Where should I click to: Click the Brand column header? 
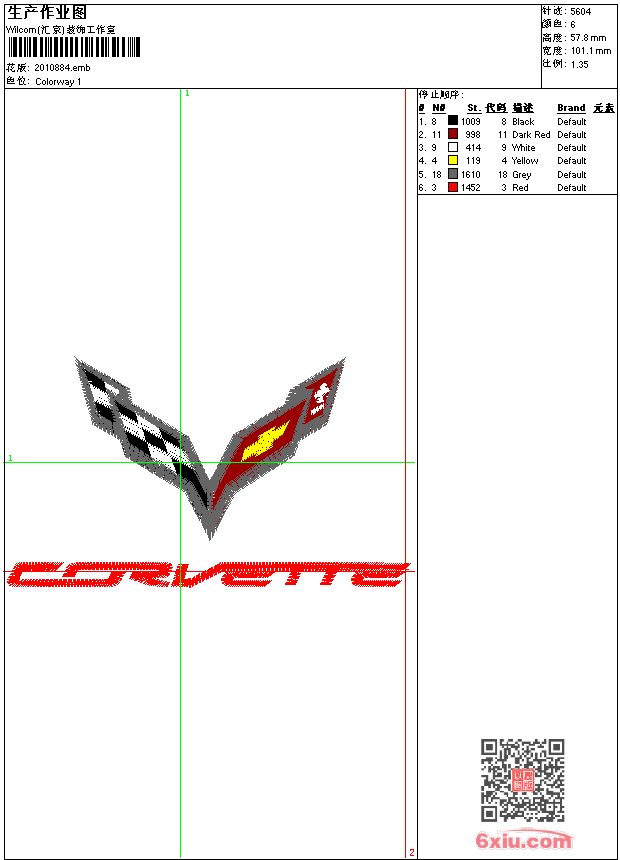click(571, 108)
